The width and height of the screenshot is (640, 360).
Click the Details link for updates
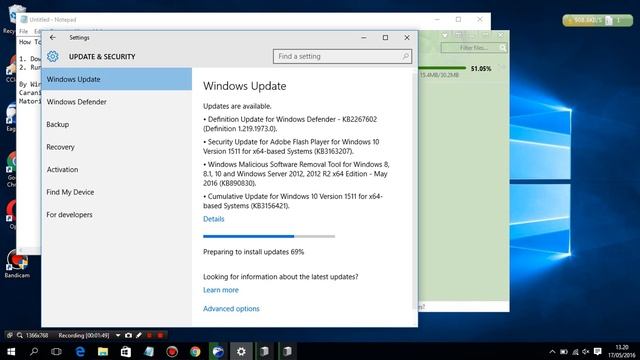coord(213,219)
